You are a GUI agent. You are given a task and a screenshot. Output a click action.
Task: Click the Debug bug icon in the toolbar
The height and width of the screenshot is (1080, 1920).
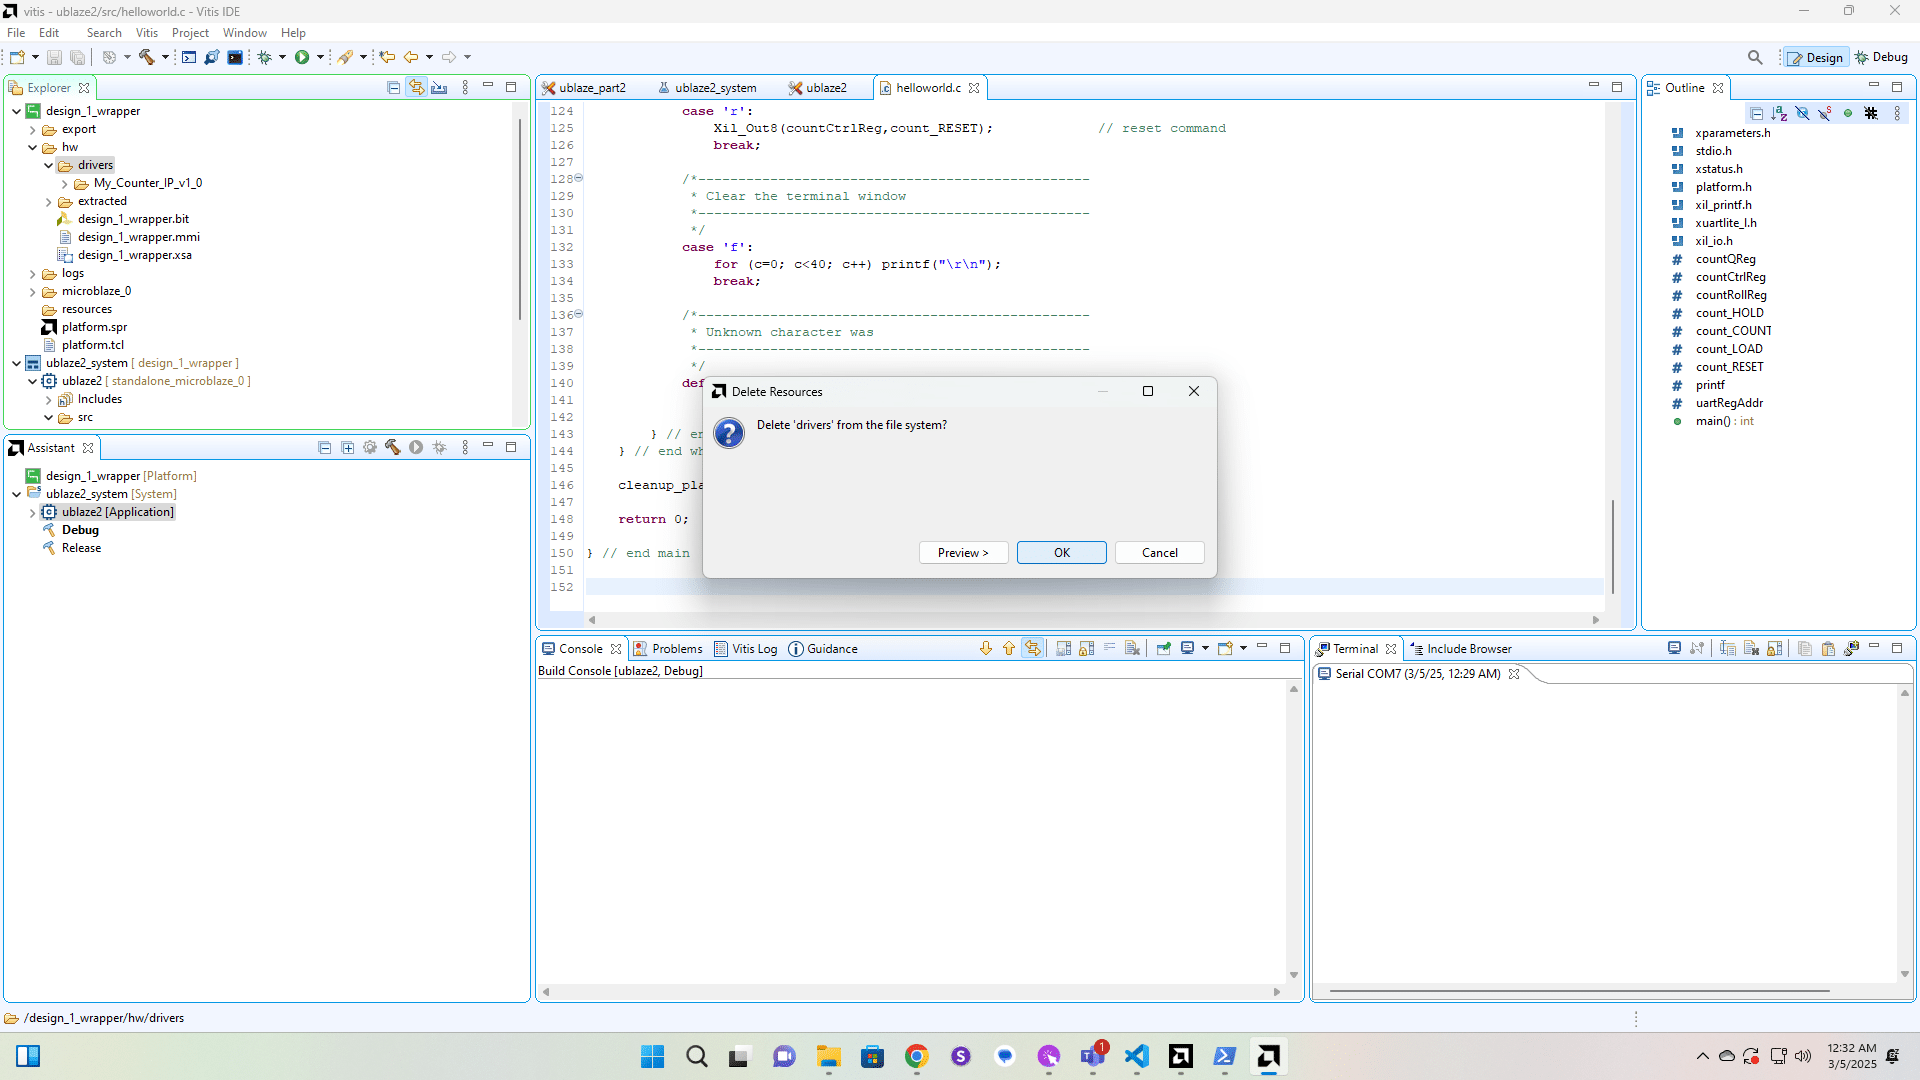point(265,57)
